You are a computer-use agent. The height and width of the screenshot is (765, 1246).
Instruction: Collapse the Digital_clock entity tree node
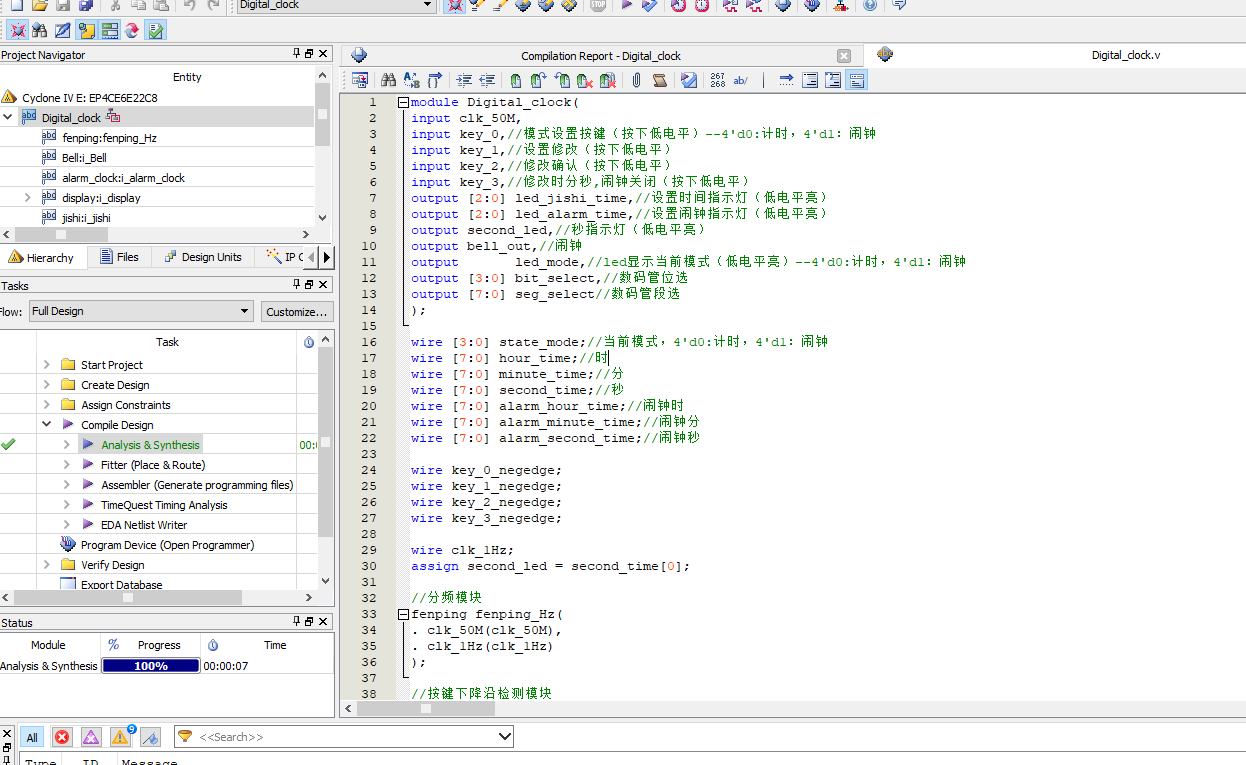(8, 117)
